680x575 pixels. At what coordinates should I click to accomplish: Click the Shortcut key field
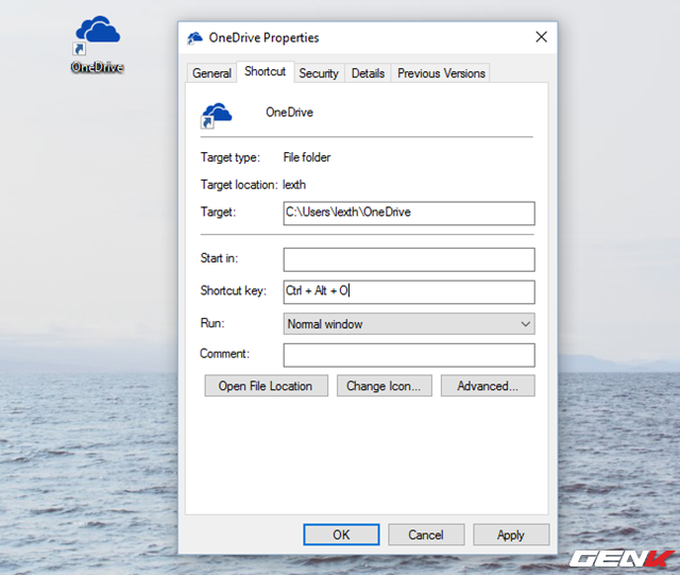pyautogui.click(x=409, y=292)
